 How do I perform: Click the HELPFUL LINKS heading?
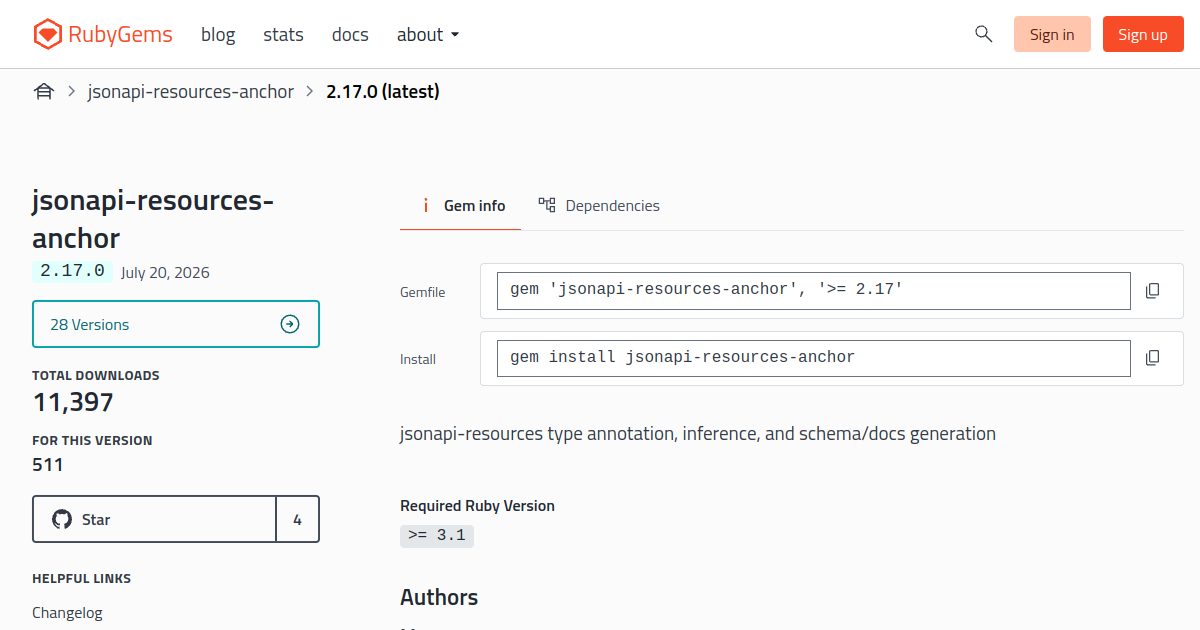tap(82, 579)
